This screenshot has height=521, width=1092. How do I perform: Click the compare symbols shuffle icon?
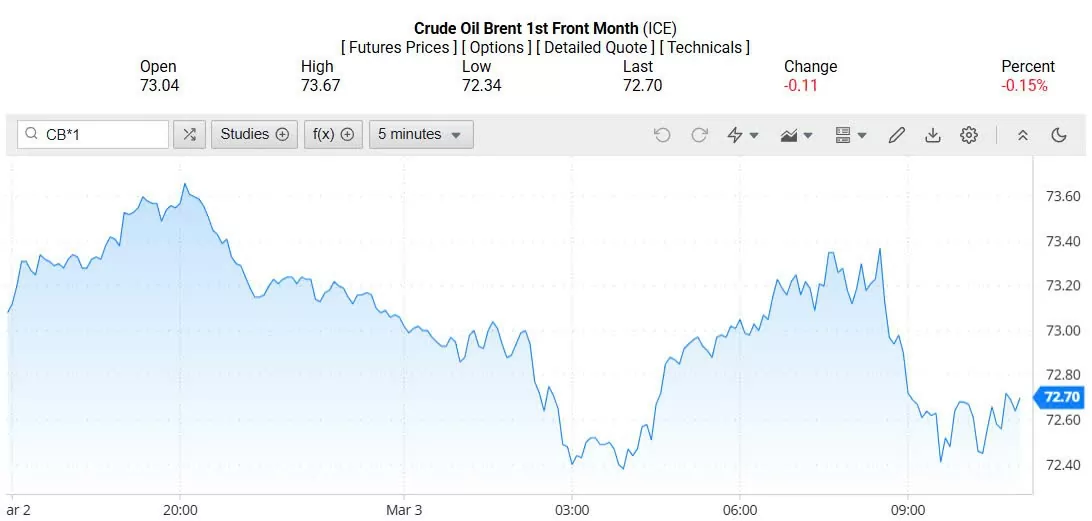pyautogui.click(x=189, y=134)
